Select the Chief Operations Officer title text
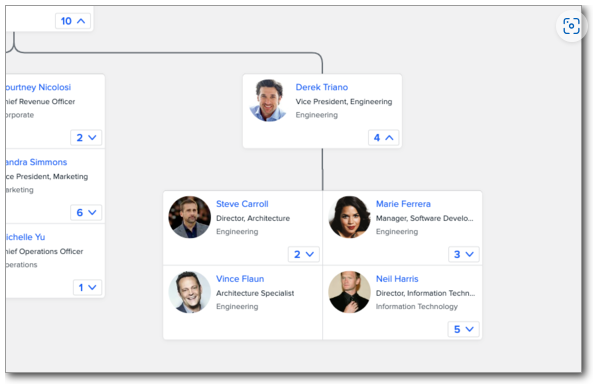This screenshot has width=594, height=388. (44, 252)
